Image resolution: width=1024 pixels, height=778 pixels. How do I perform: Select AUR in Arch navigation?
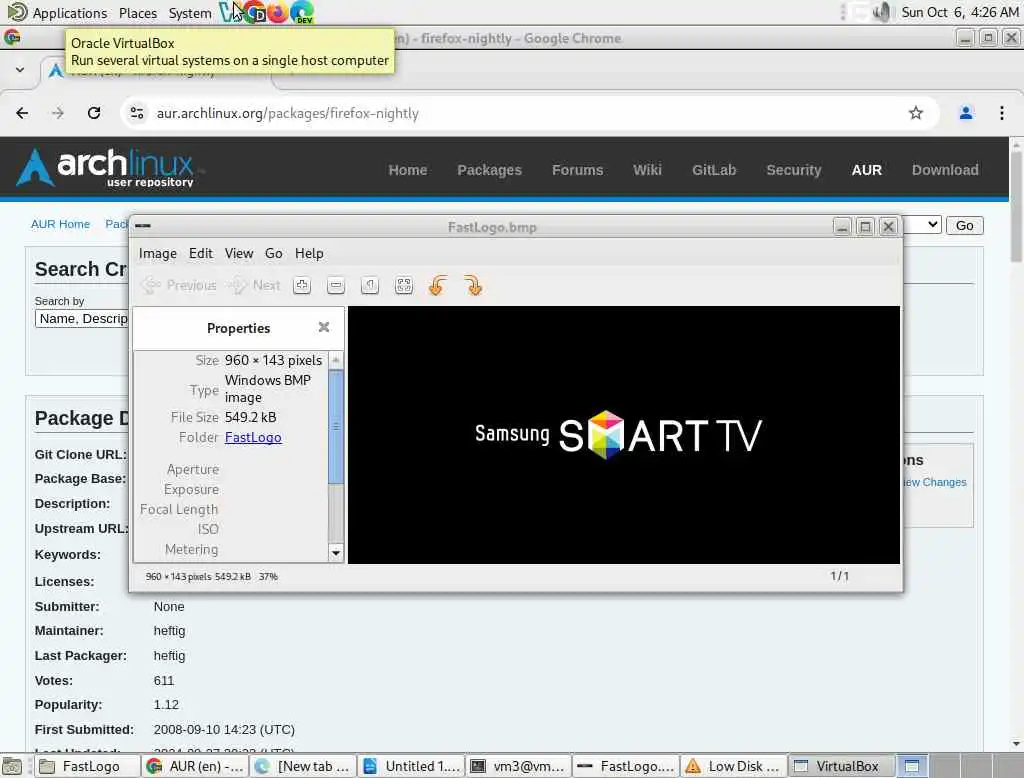point(867,170)
